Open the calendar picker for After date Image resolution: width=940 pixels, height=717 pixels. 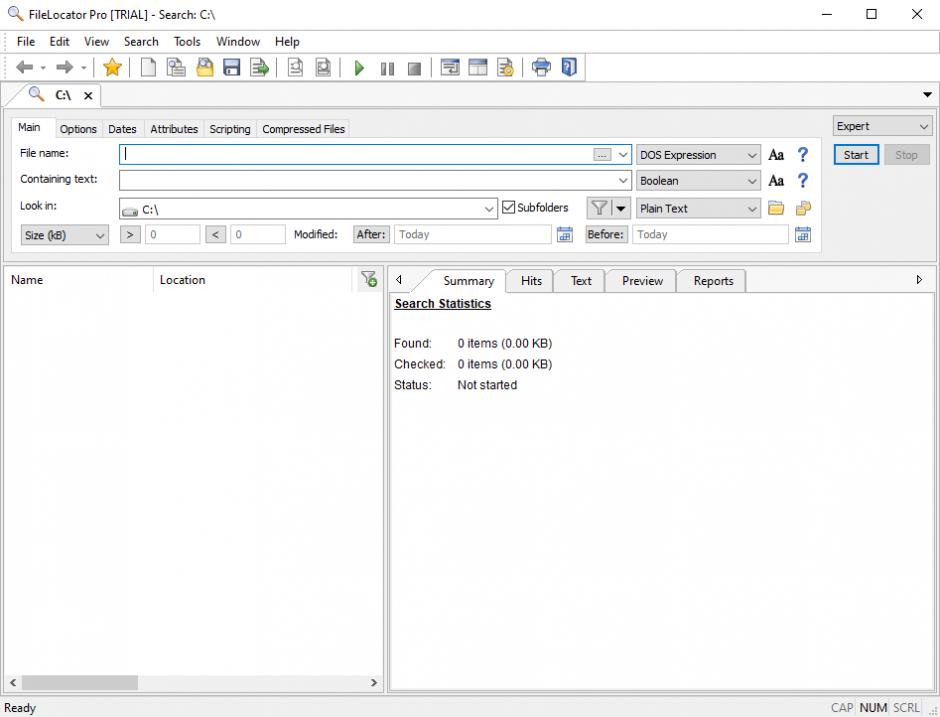[565, 234]
